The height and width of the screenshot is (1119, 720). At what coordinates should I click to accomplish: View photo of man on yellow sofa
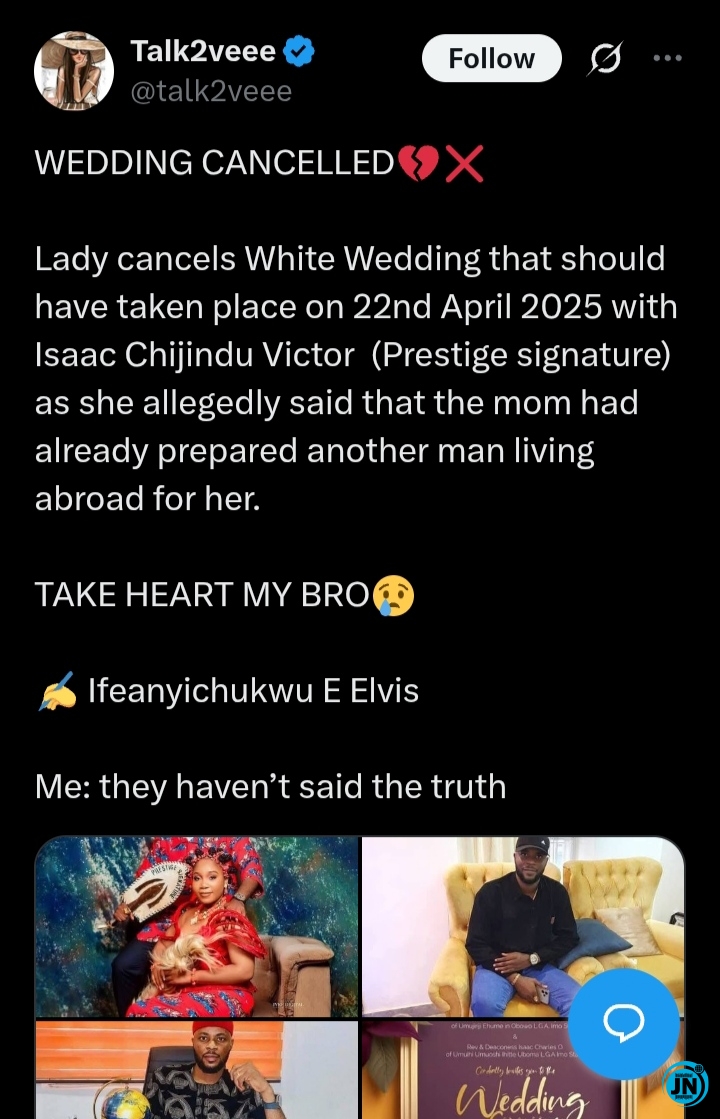[522, 926]
